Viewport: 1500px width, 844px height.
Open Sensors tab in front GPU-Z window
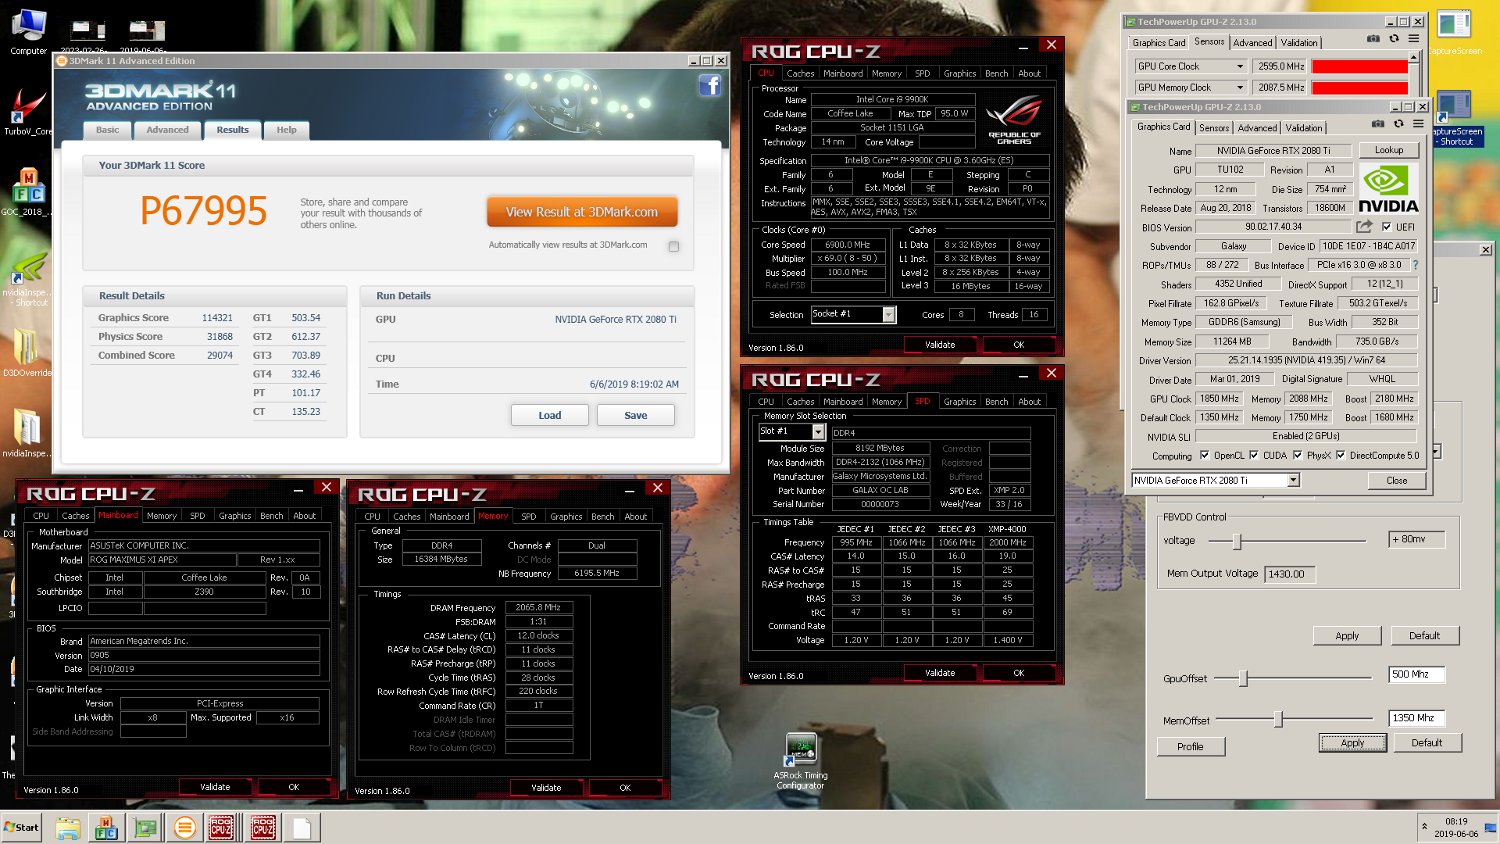(x=1214, y=128)
